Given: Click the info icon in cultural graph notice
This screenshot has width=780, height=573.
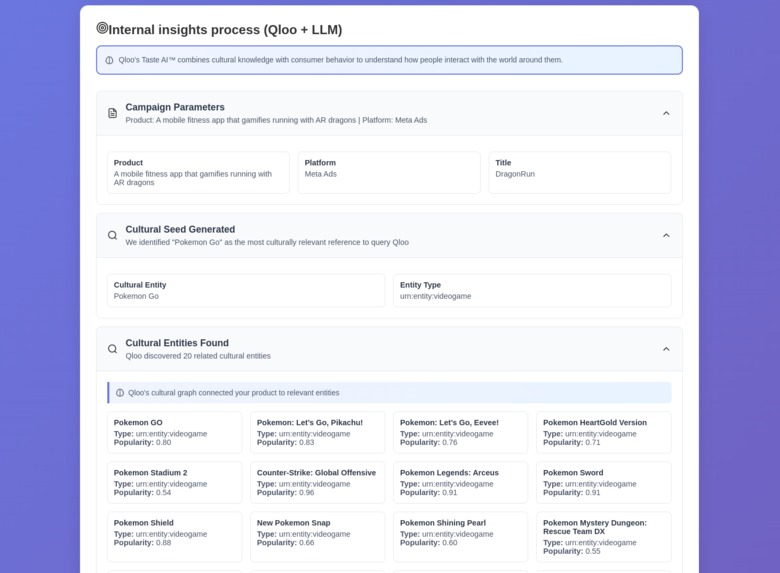Looking at the screenshot, I should (120, 393).
